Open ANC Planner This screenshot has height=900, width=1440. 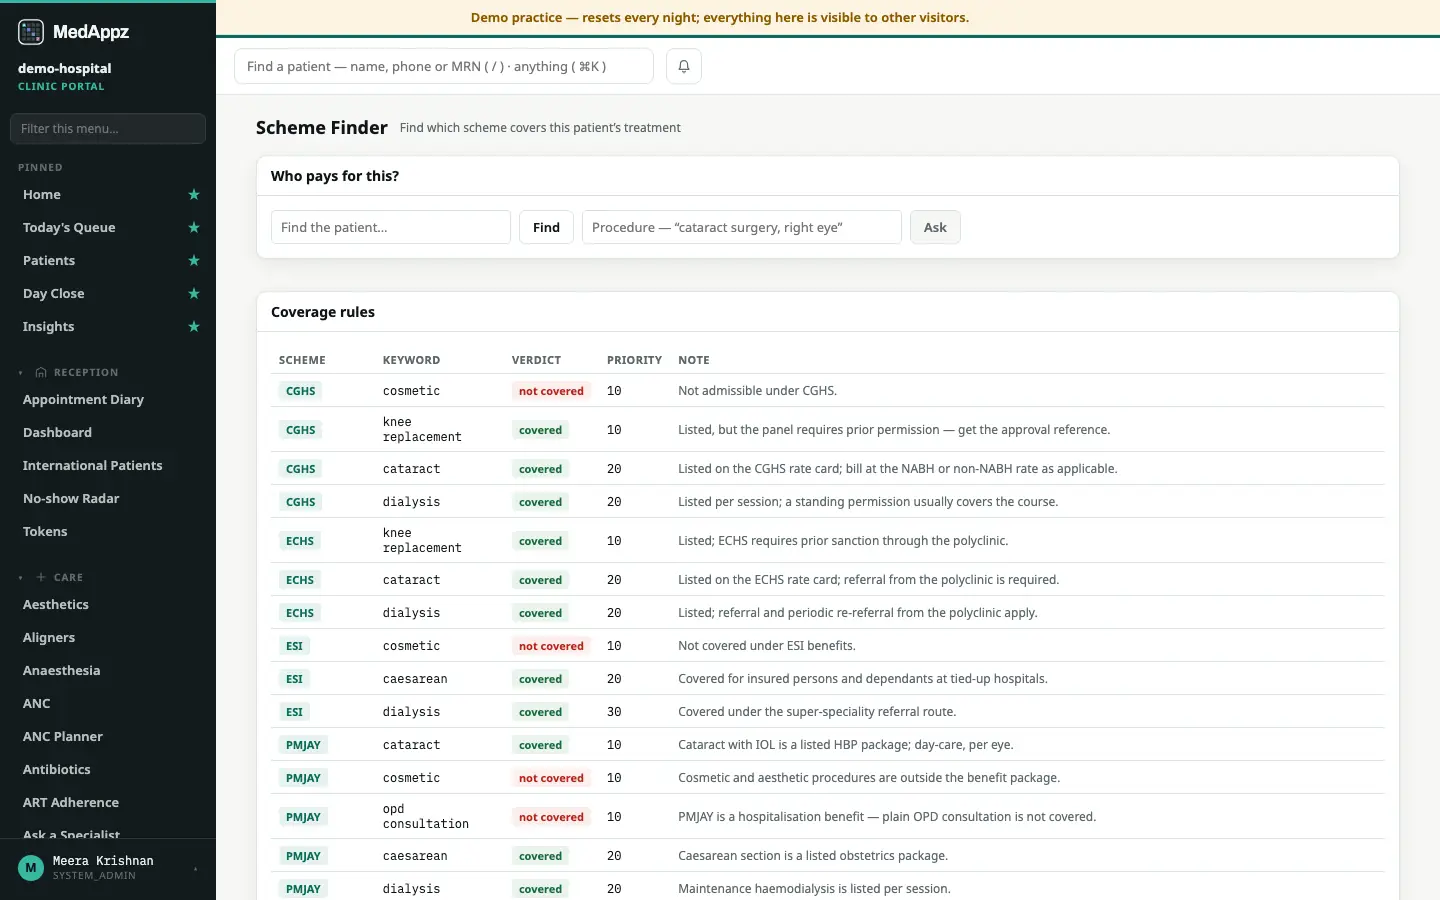click(63, 737)
